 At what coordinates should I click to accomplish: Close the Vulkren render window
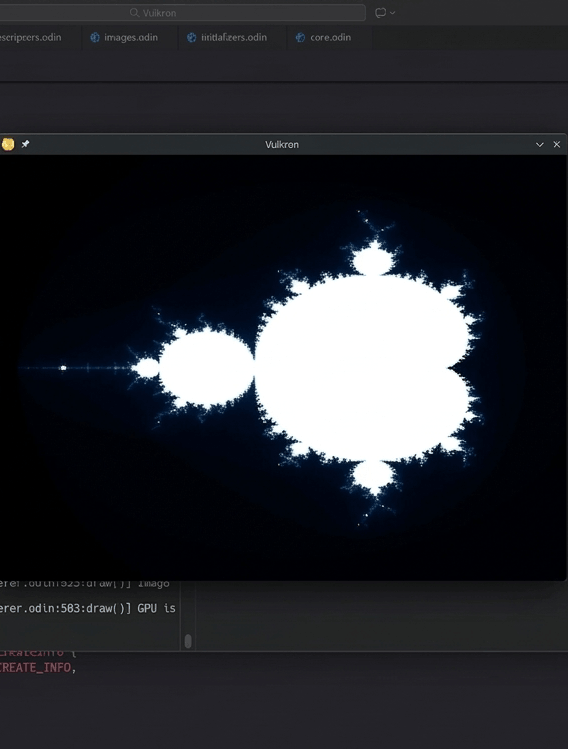pyautogui.click(x=557, y=144)
